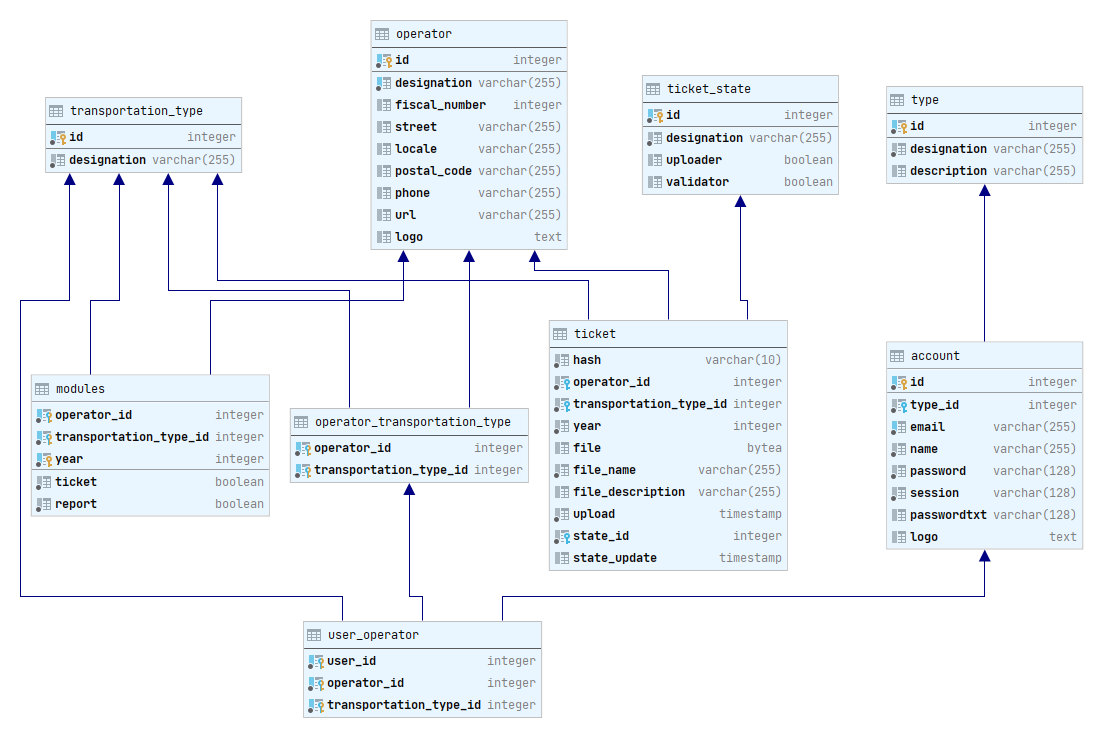Select the ticket table title
Image resolution: width=1104 pixels, height=738 pixels.
click(x=595, y=334)
